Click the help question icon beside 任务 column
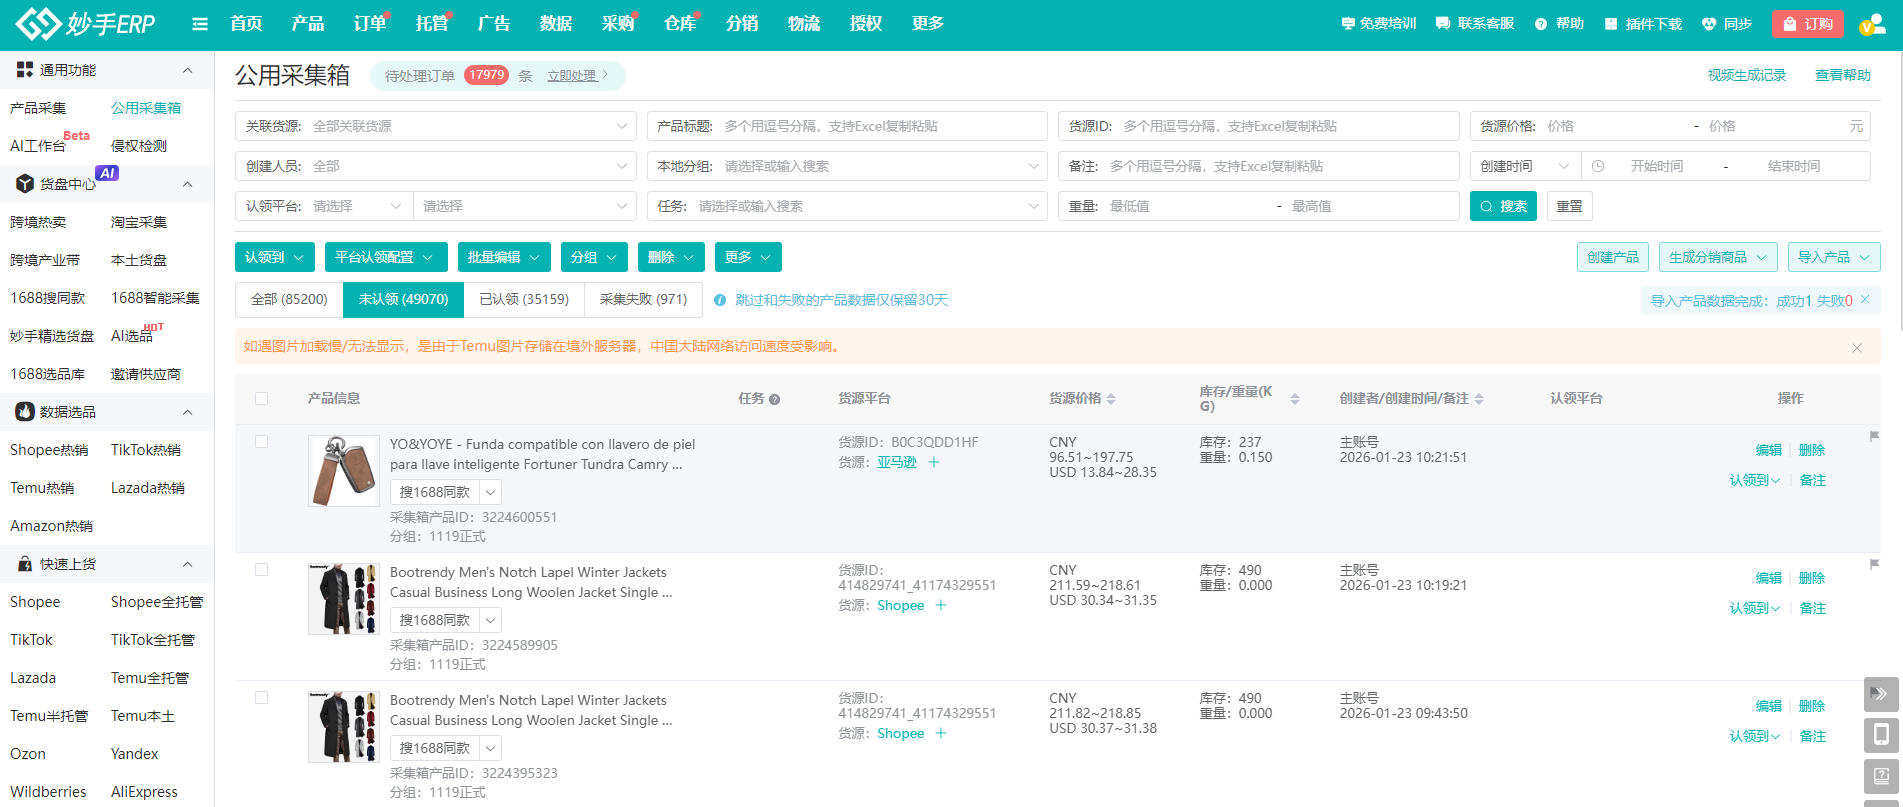 (774, 399)
